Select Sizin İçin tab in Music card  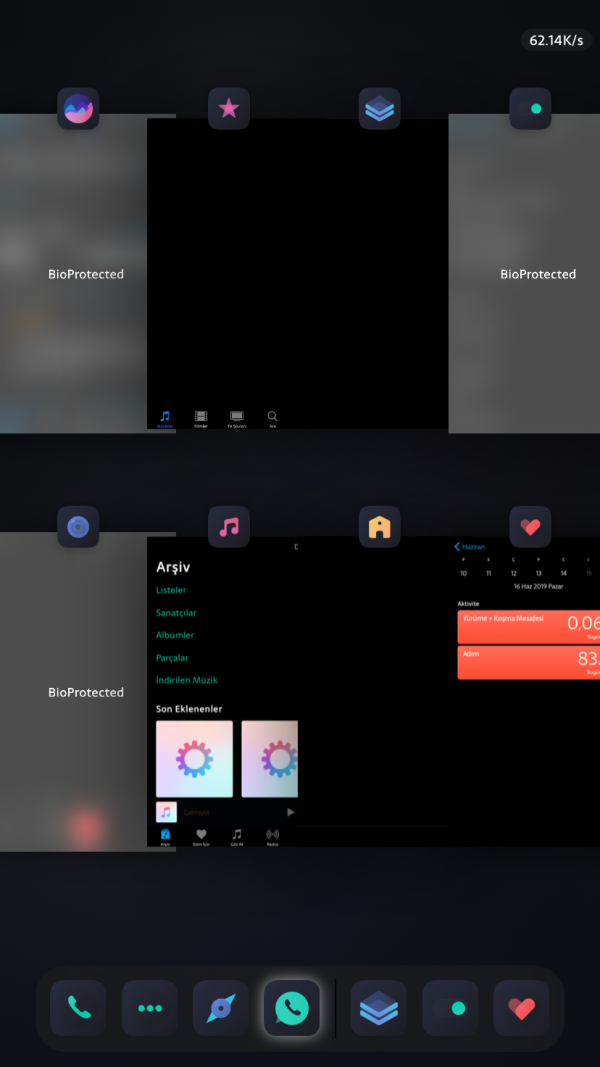[201, 837]
